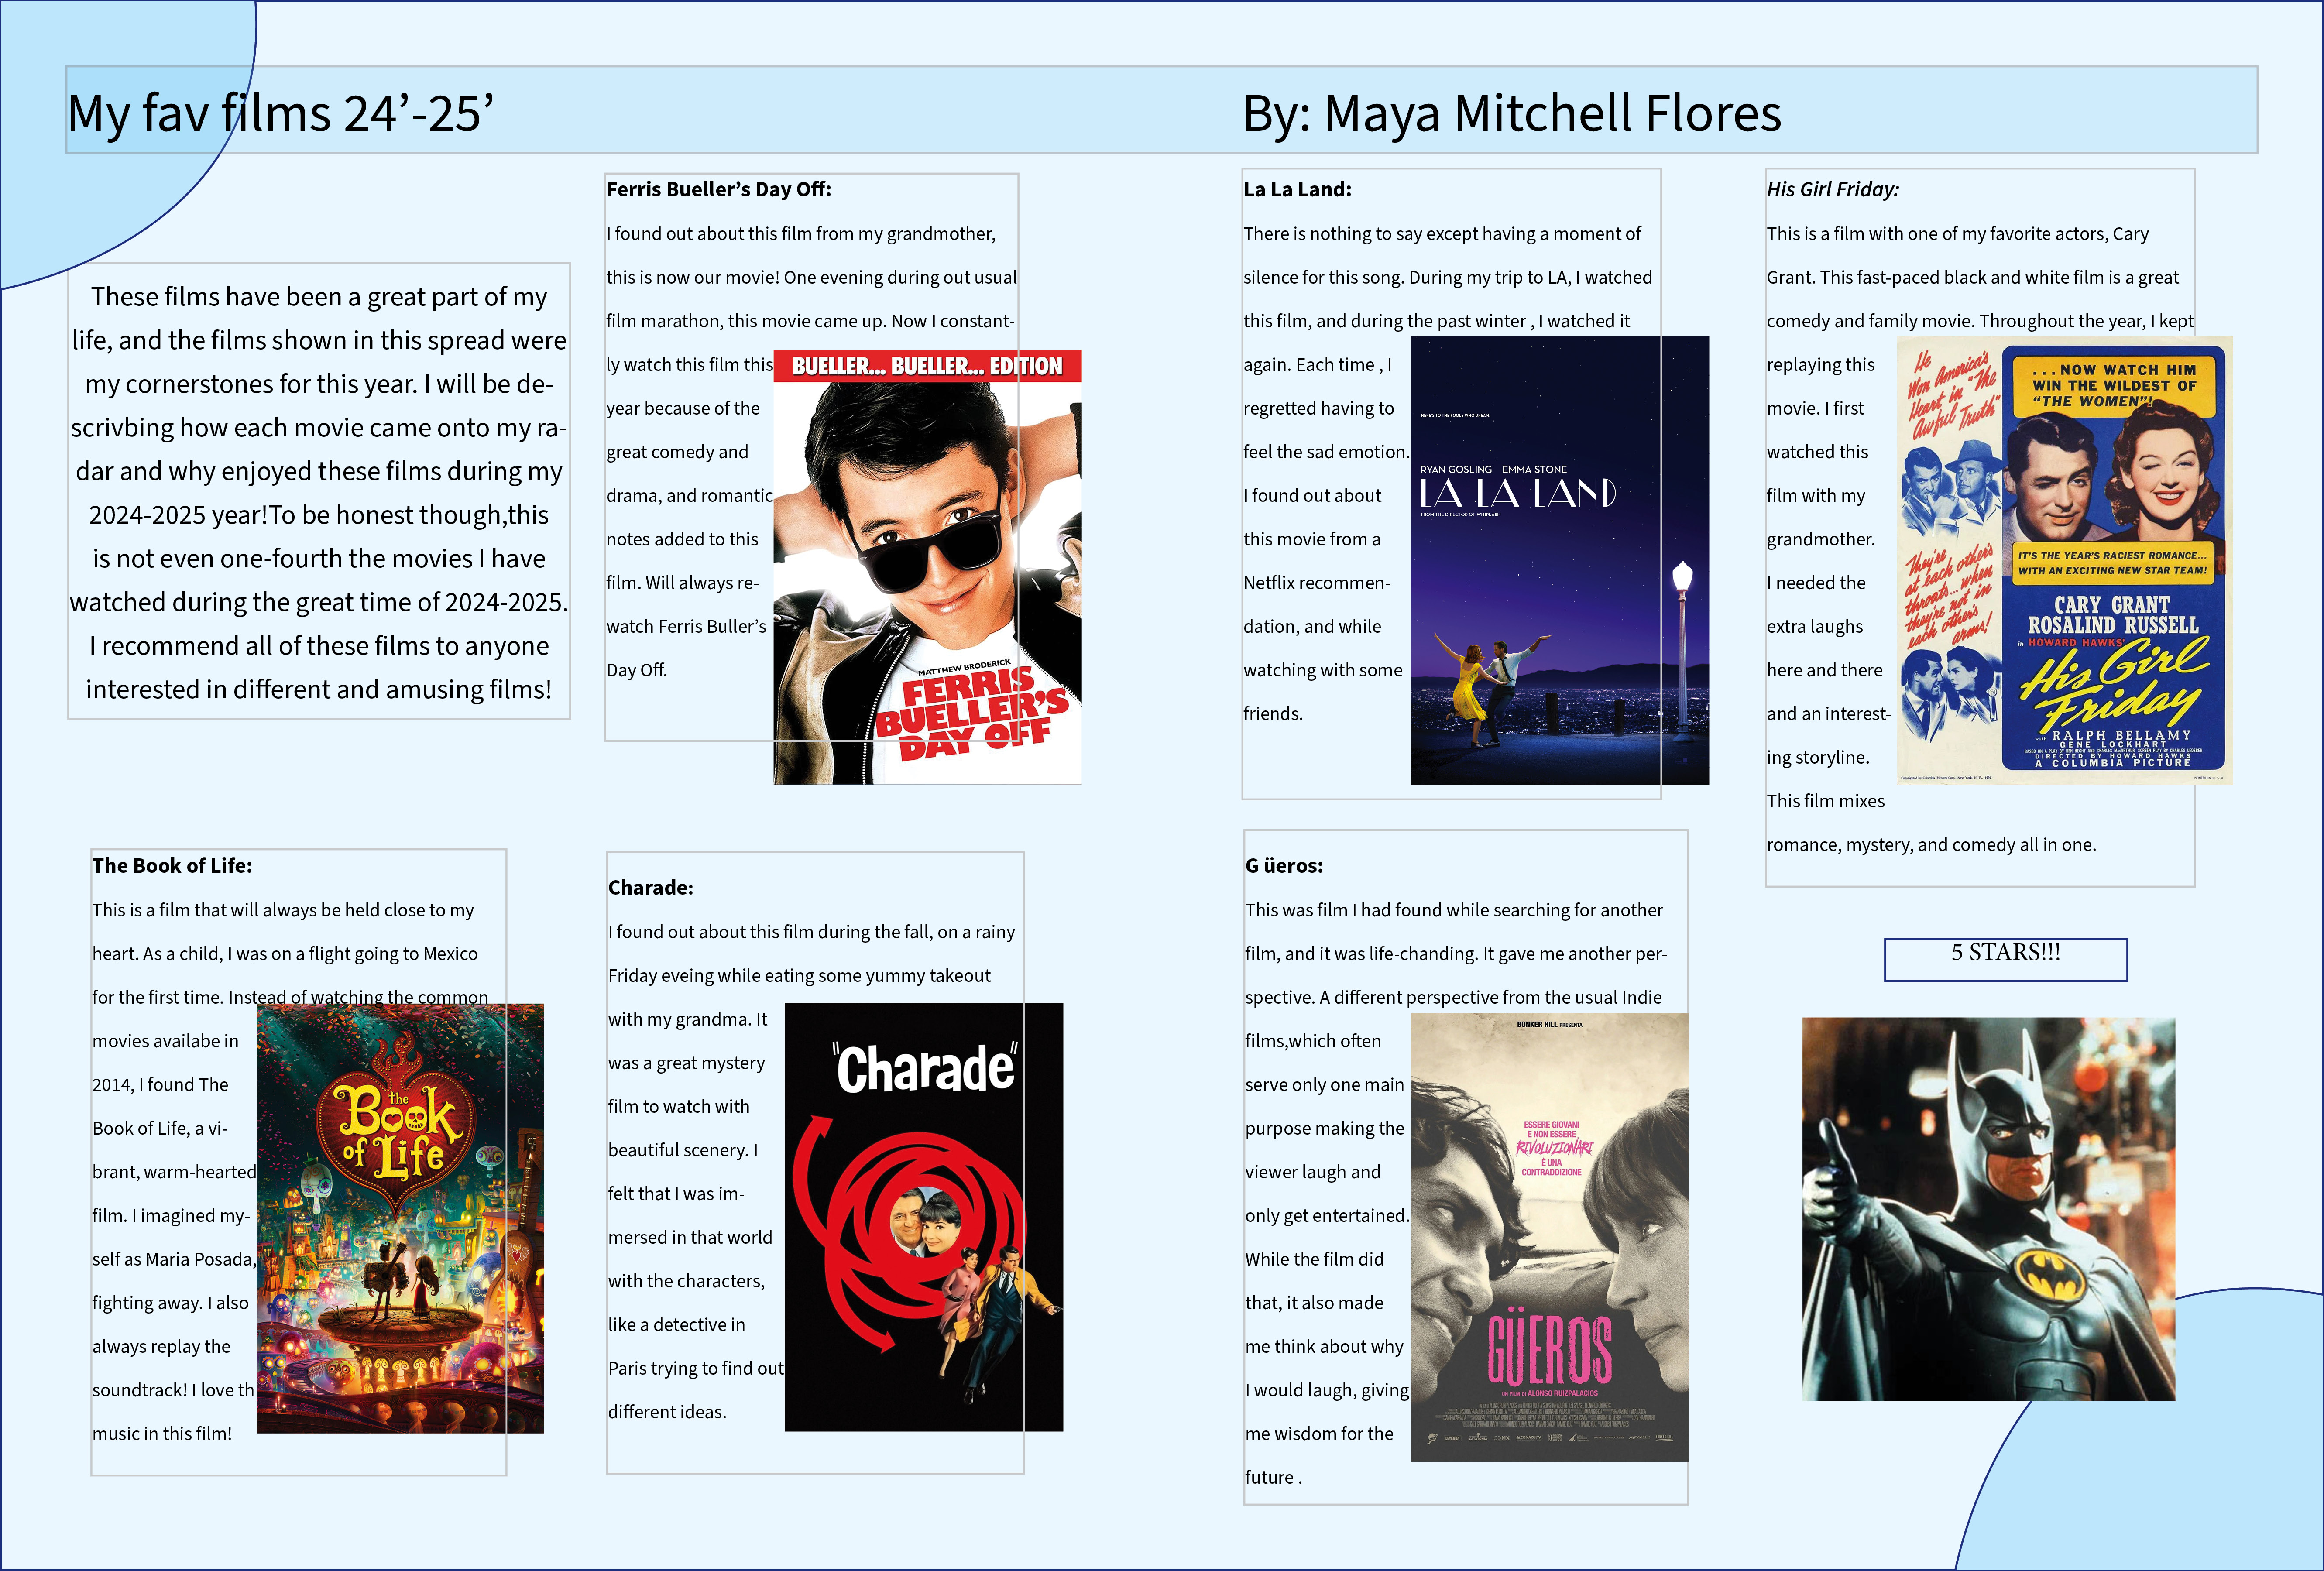Click the line 'watched during the great time of 2024-2025.'
This screenshot has height=1571, width=2324.
(x=319, y=602)
